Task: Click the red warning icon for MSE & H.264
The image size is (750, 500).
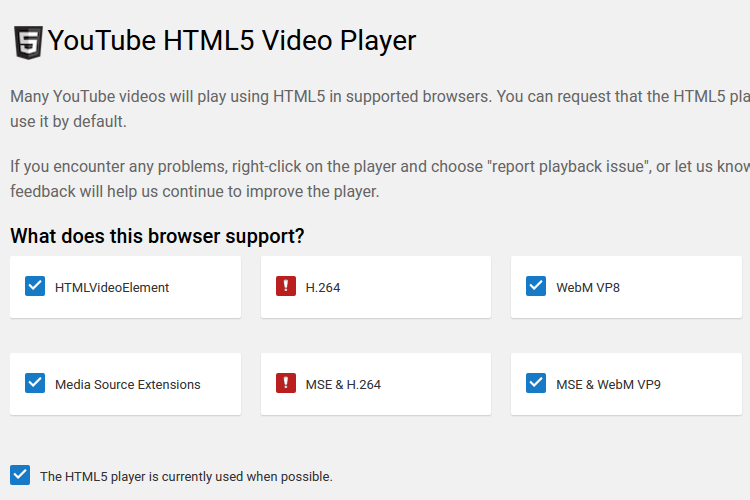Action: coord(286,383)
